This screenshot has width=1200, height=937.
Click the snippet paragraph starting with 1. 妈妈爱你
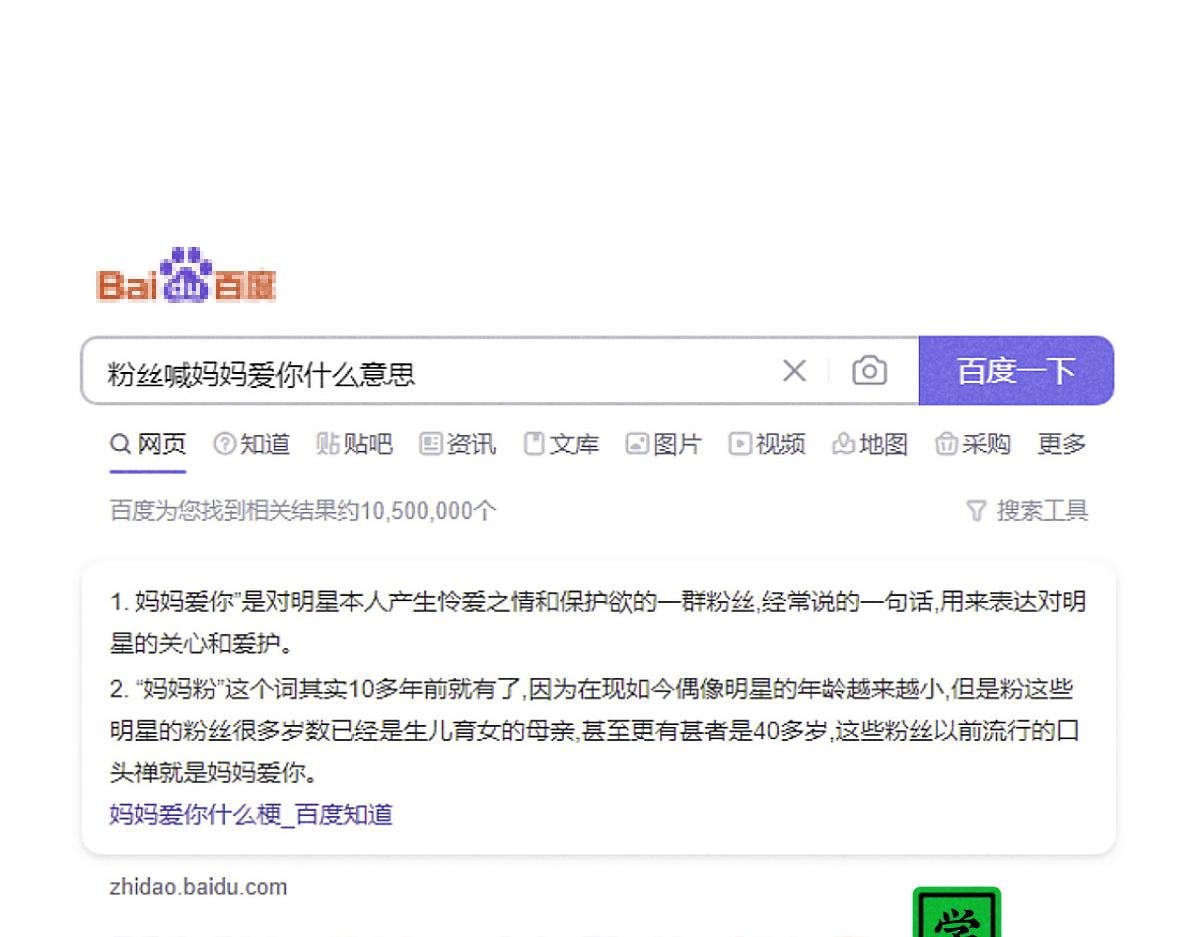pos(598,622)
